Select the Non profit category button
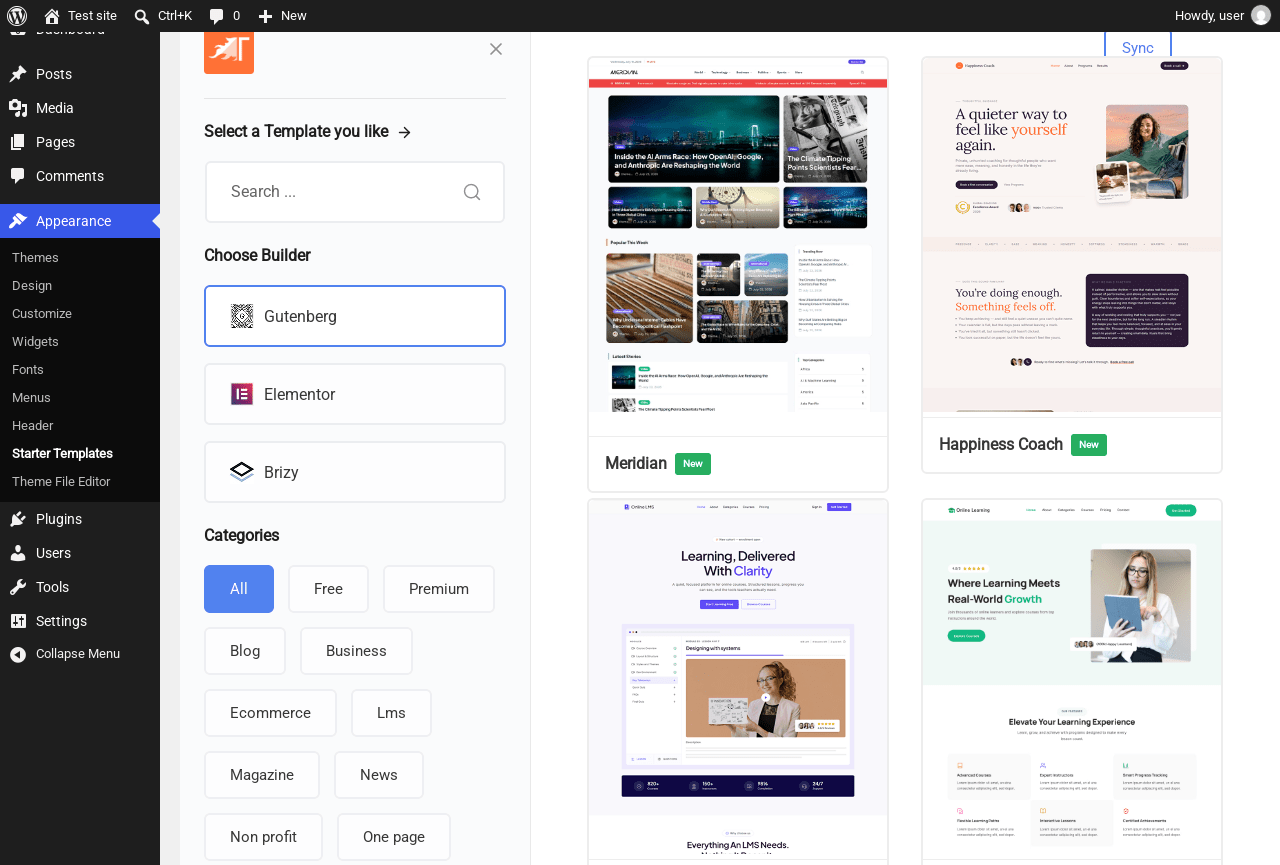Image resolution: width=1280 pixels, height=865 pixels. [263, 837]
